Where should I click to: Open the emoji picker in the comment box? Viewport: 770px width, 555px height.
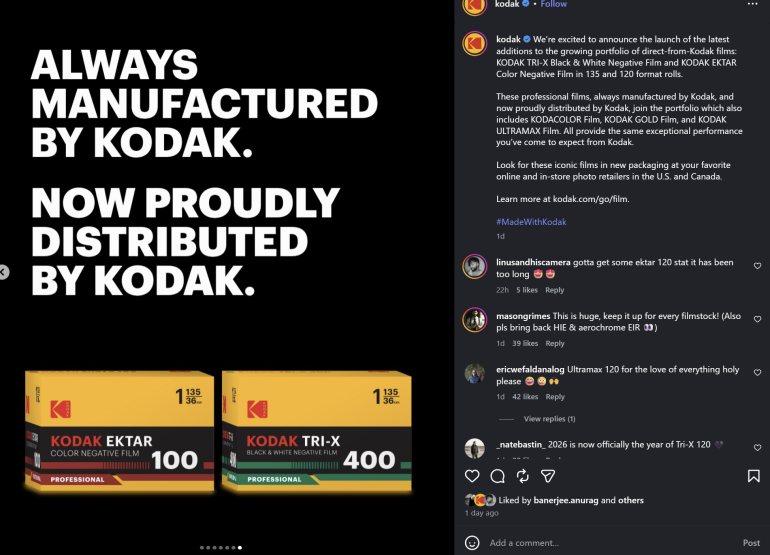tap(472, 543)
